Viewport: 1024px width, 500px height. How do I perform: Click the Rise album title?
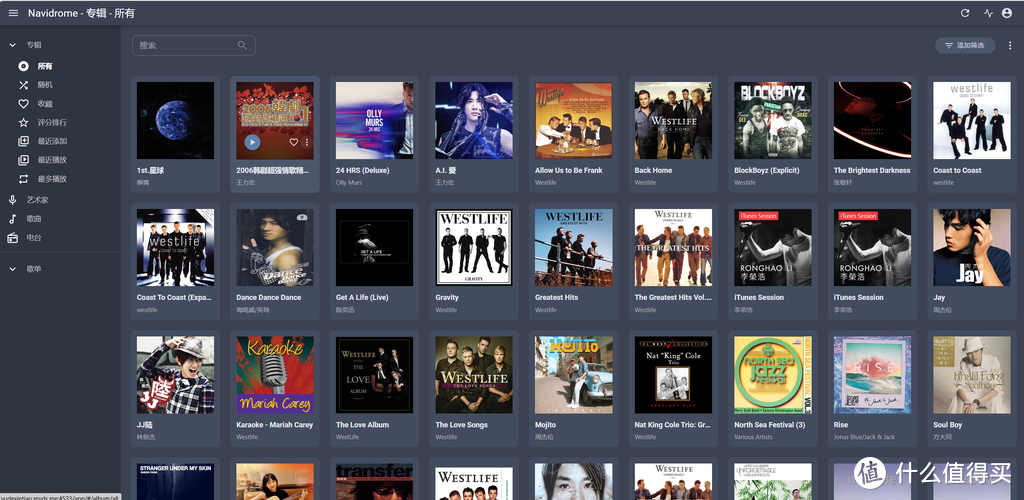841,425
